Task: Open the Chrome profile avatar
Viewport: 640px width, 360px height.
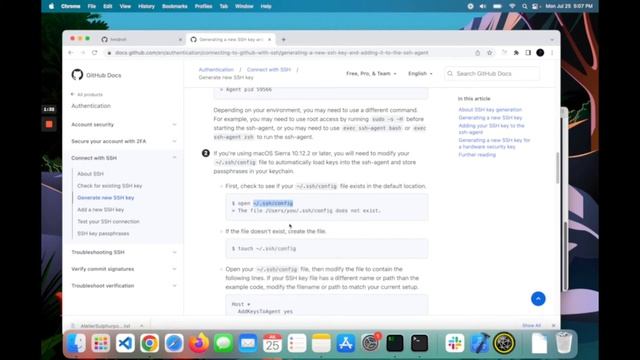Action: point(540,53)
